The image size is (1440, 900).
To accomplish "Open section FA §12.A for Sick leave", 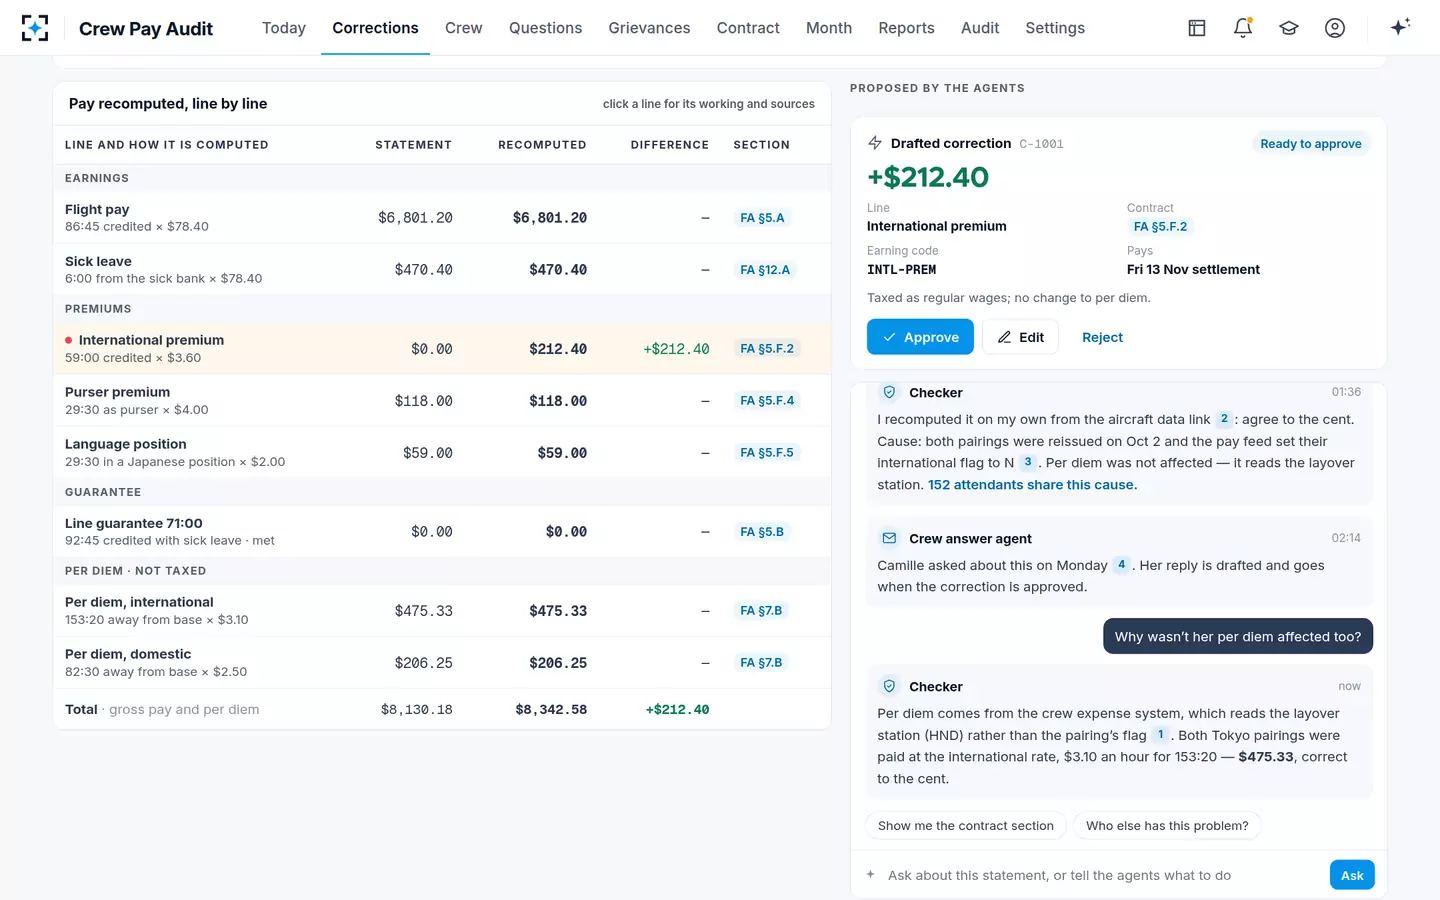I will click(765, 270).
